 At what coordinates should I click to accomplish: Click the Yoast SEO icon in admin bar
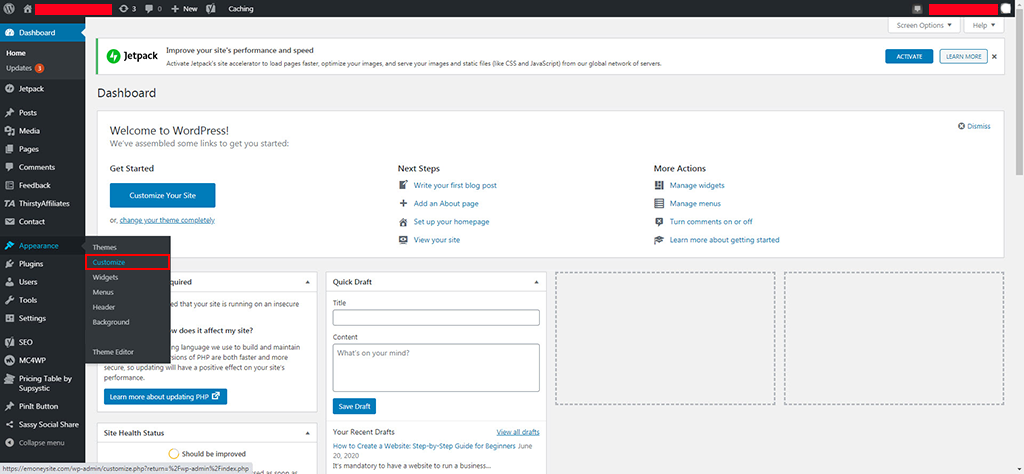point(212,9)
